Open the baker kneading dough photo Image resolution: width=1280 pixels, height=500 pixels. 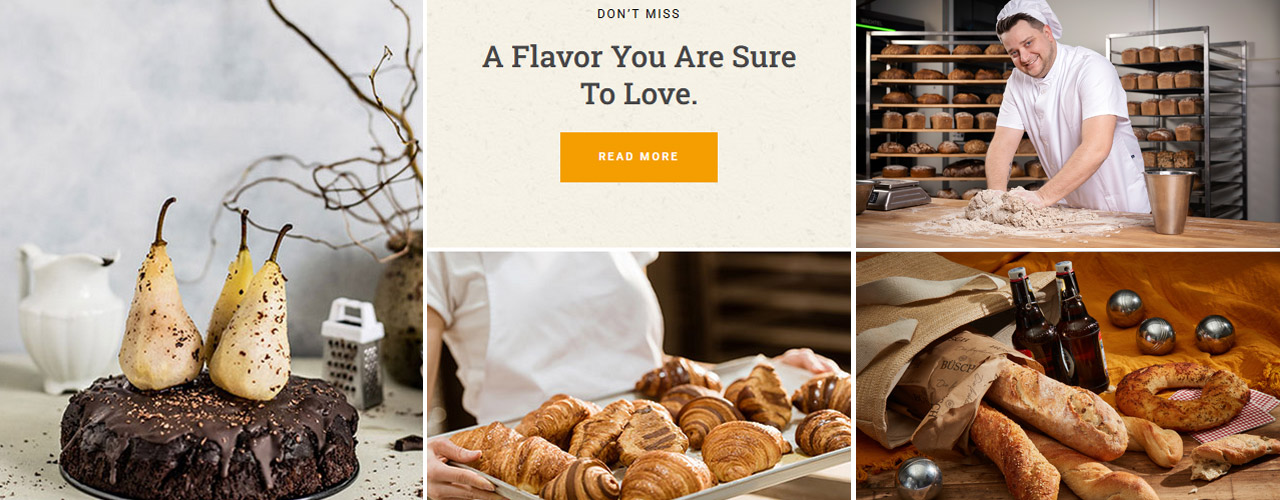click(x=1068, y=124)
